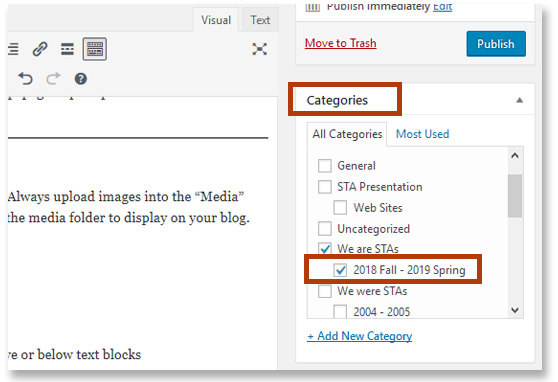Undo the last edit
This screenshot has width=558, height=382.
pyautogui.click(x=25, y=79)
